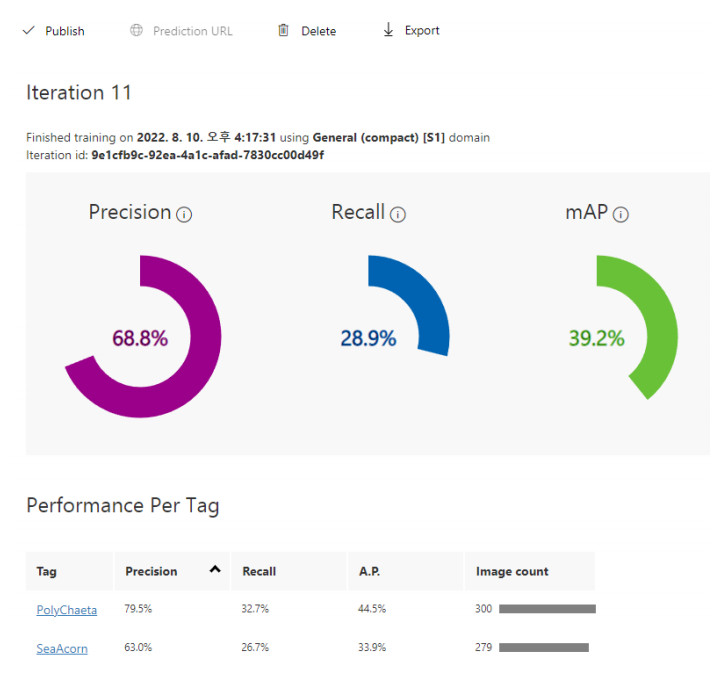Select the iteration id text
728x678 pixels.
click(x=208, y=155)
